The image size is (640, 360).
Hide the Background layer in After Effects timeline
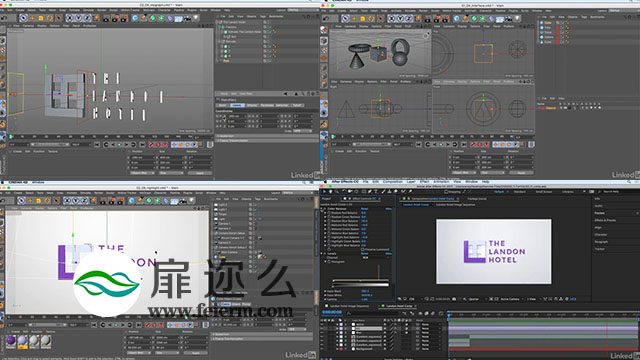[x=323, y=349]
